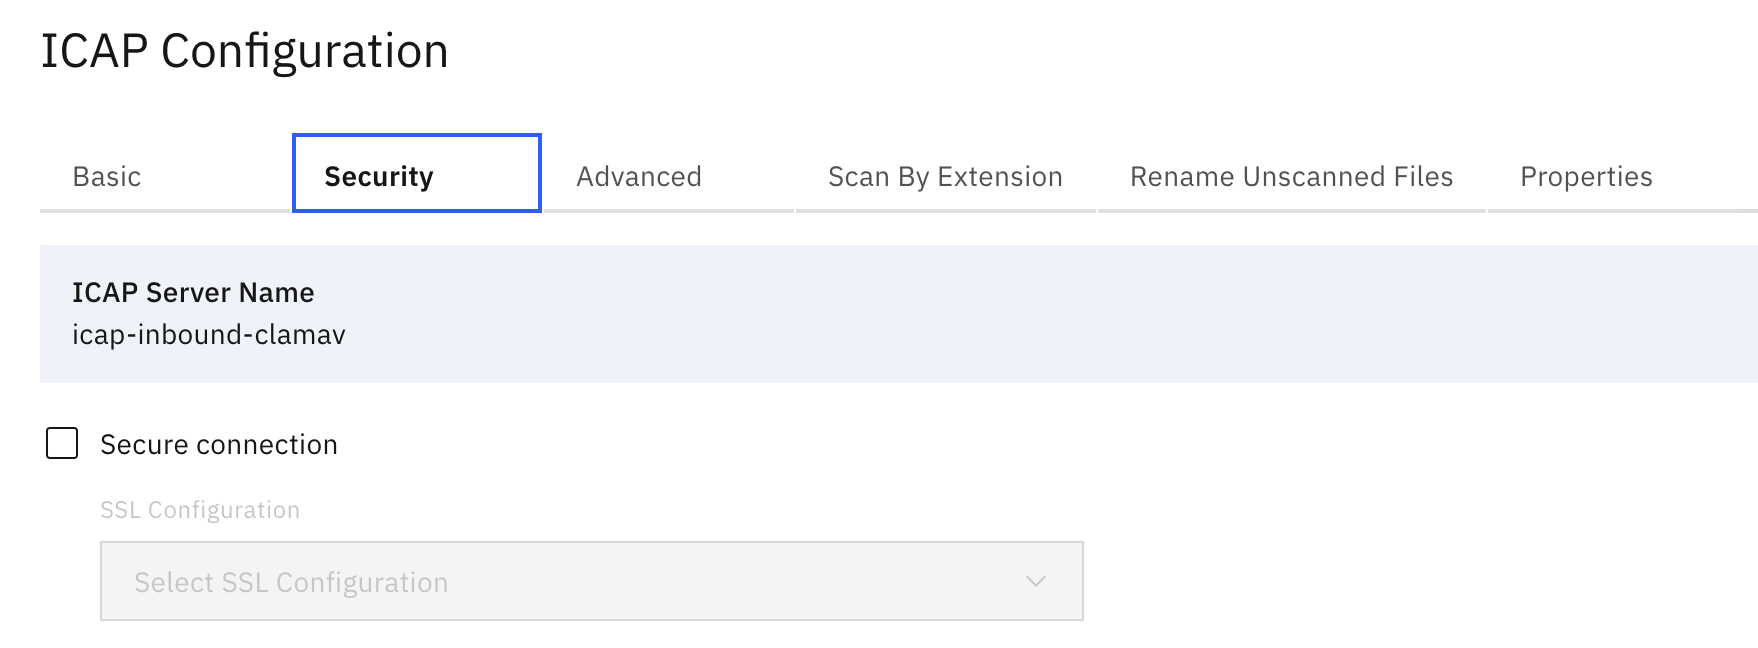Expand the SSL Configuration dropdown chevron
The width and height of the screenshot is (1758, 648).
[1036, 581]
